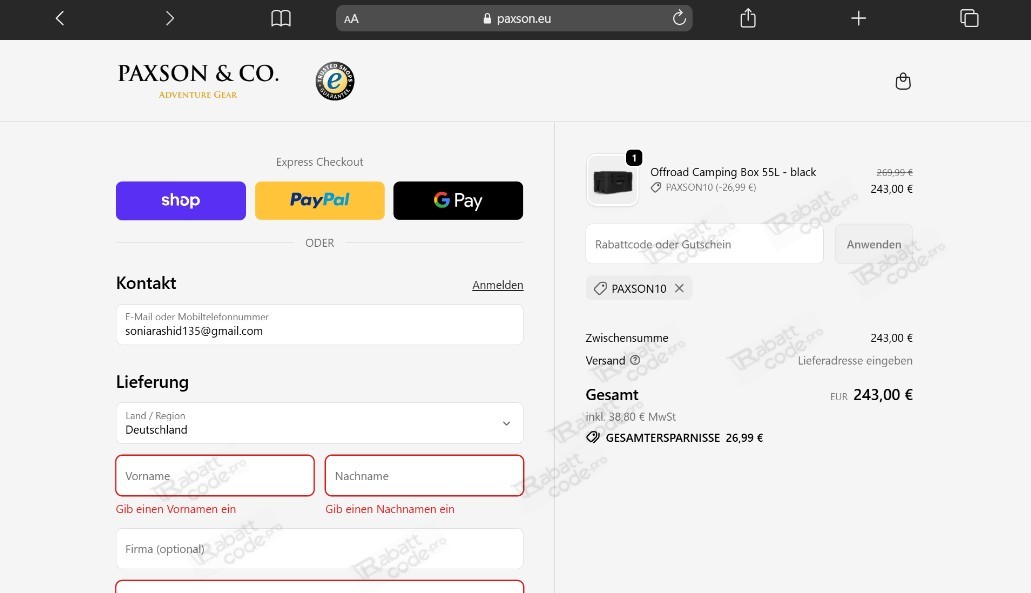Viewport: 1031px width, 593px height.
Task: Click the Anmelden login link
Action: tap(498, 285)
